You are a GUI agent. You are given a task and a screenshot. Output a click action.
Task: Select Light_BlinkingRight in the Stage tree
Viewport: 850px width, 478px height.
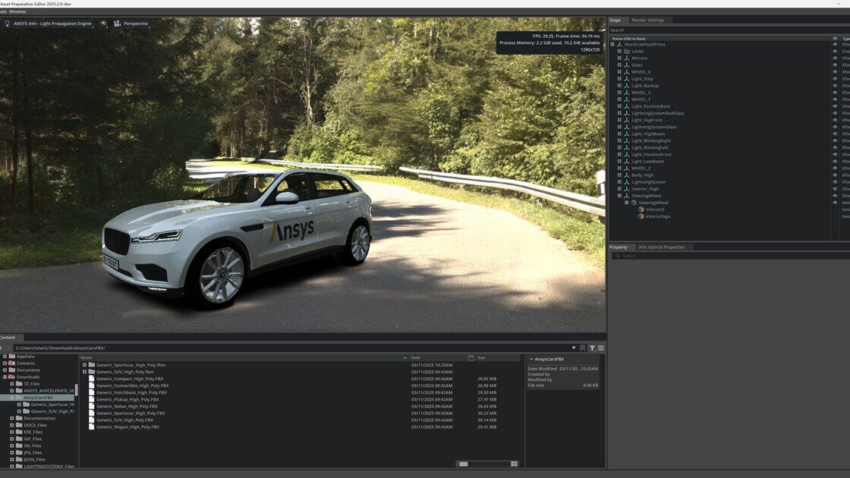(651, 140)
